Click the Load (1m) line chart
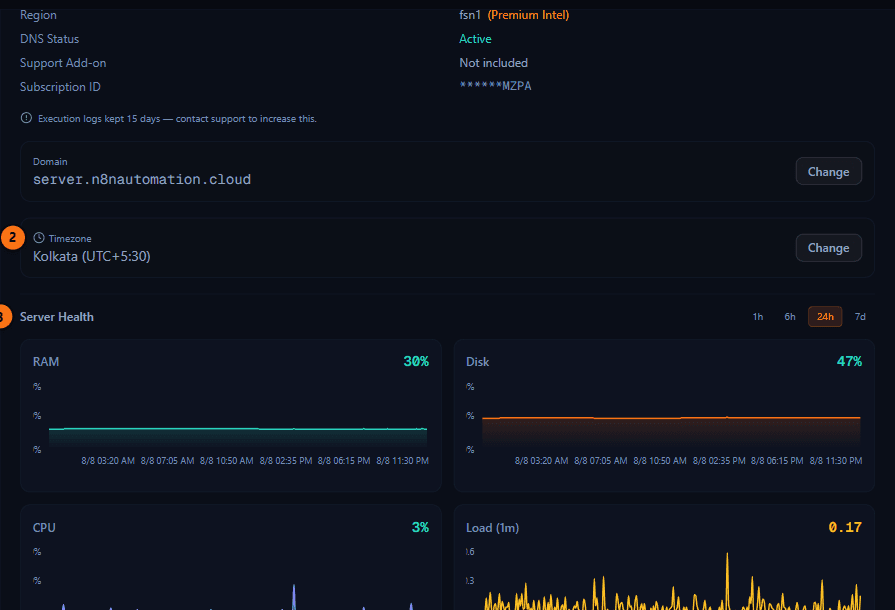 pyautogui.click(x=671, y=579)
